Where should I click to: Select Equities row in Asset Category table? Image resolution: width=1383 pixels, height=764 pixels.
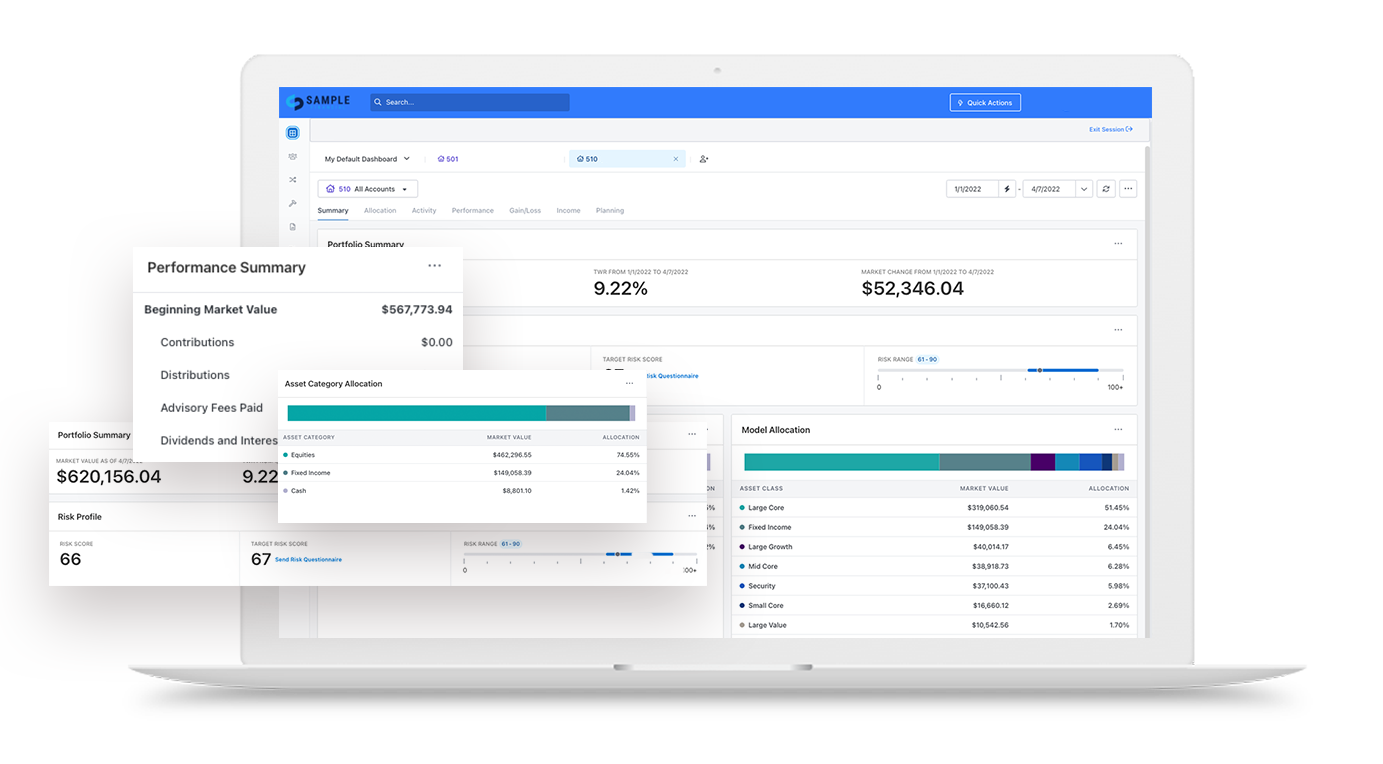tap(461, 455)
